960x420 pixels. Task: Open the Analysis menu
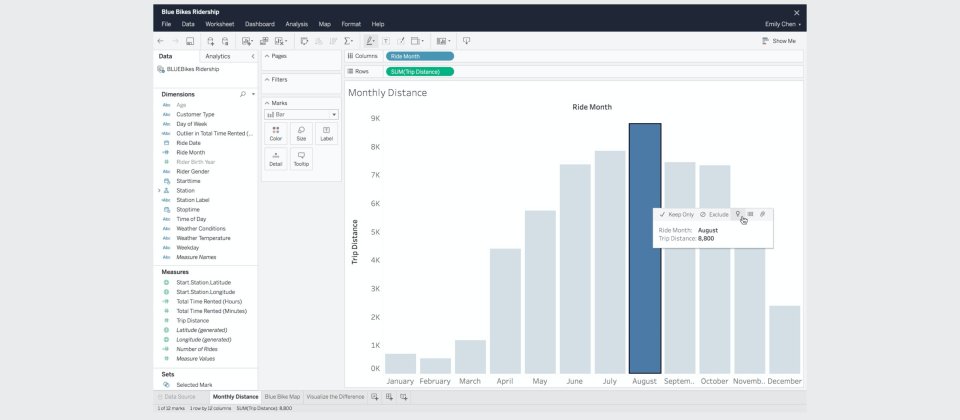(296, 24)
